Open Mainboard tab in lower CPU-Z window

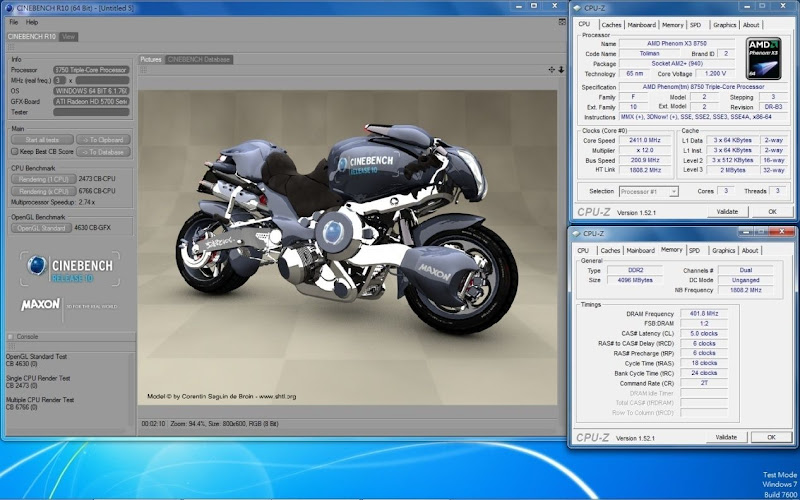(x=641, y=251)
